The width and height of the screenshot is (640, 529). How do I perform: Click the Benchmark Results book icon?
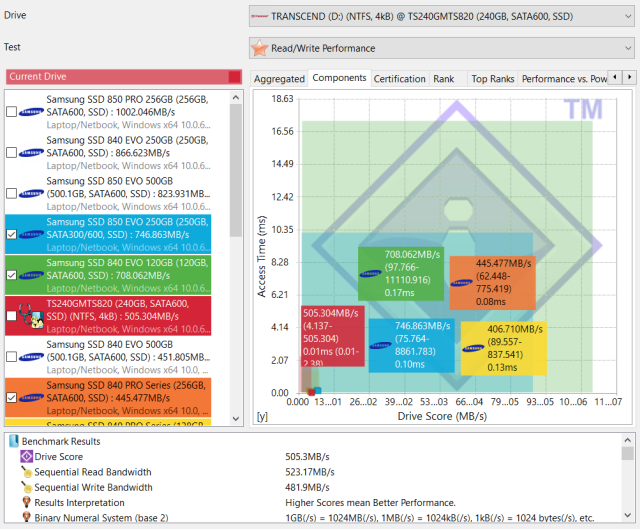pyautogui.click(x=13, y=441)
